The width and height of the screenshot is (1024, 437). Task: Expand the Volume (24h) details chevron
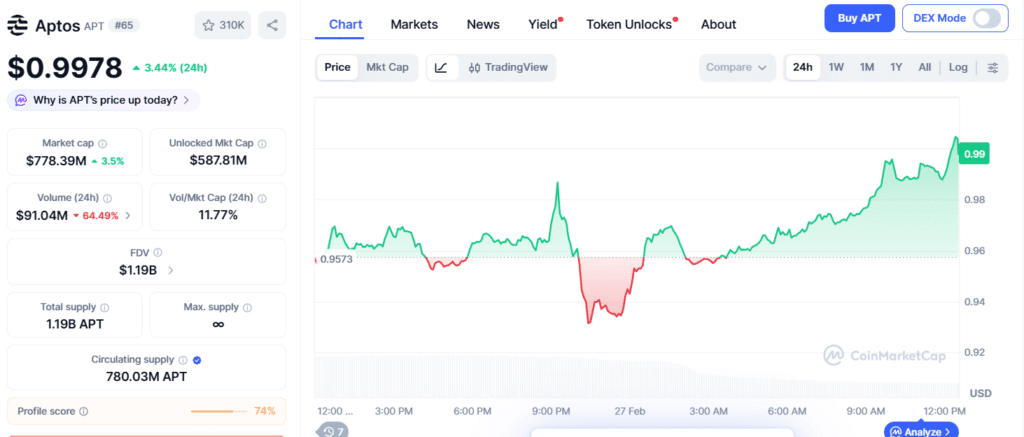pos(128,215)
